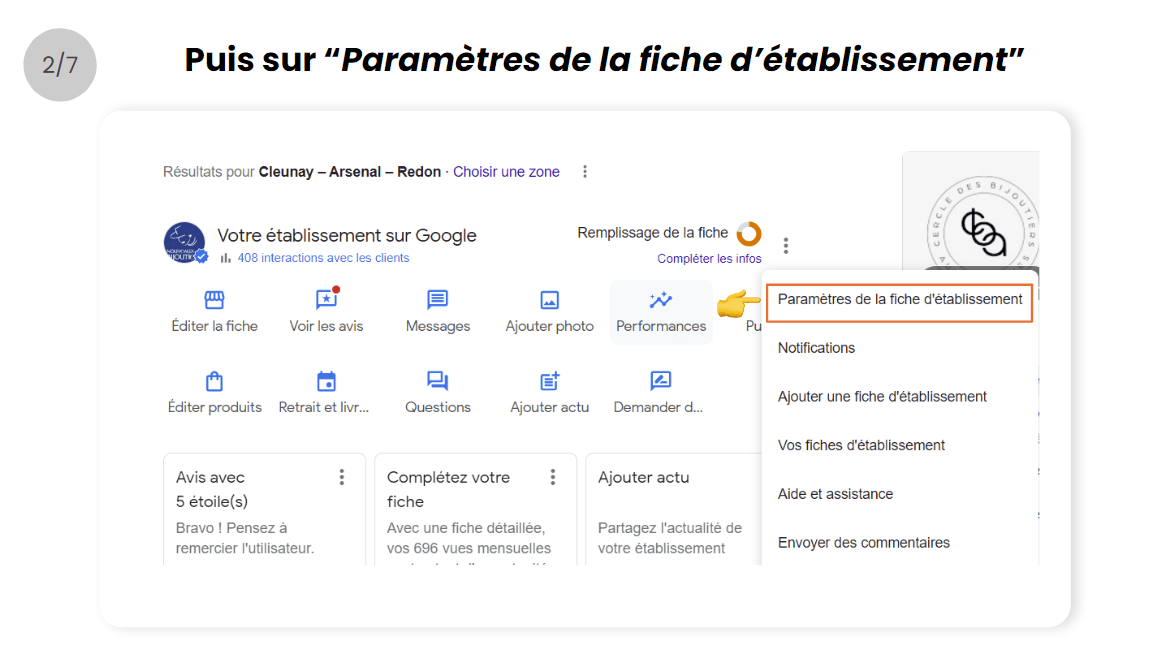Click the Complétez votre fiche card title
This screenshot has height=657, width=1166.
pos(448,489)
